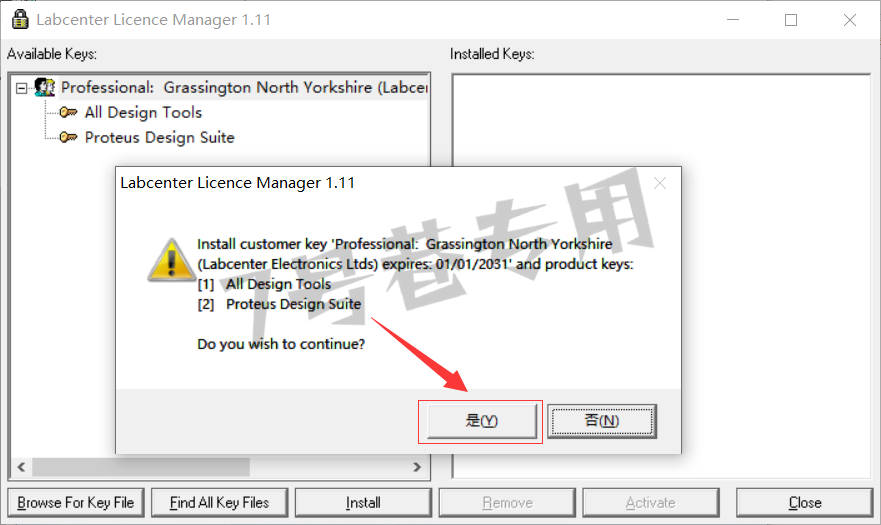This screenshot has height=525, width=881.
Task: Maximize the Licence Manager window
Action: [791, 20]
